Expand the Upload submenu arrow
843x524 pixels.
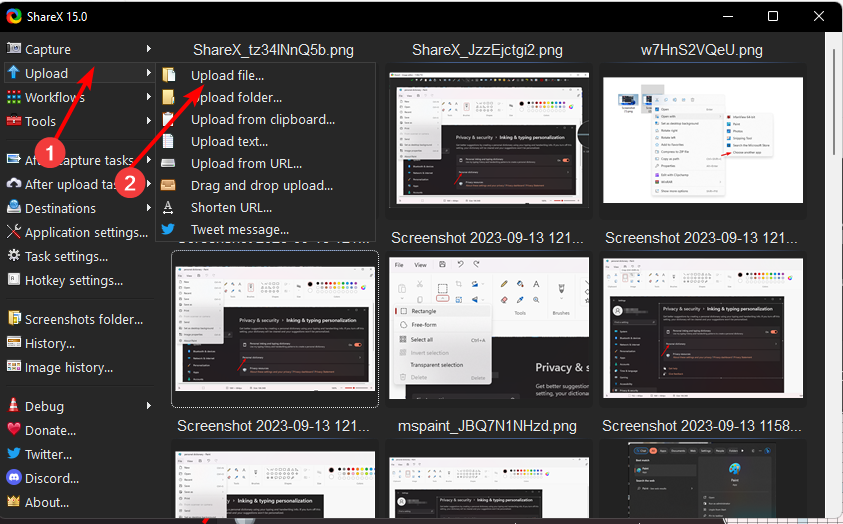(x=148, y=73)
